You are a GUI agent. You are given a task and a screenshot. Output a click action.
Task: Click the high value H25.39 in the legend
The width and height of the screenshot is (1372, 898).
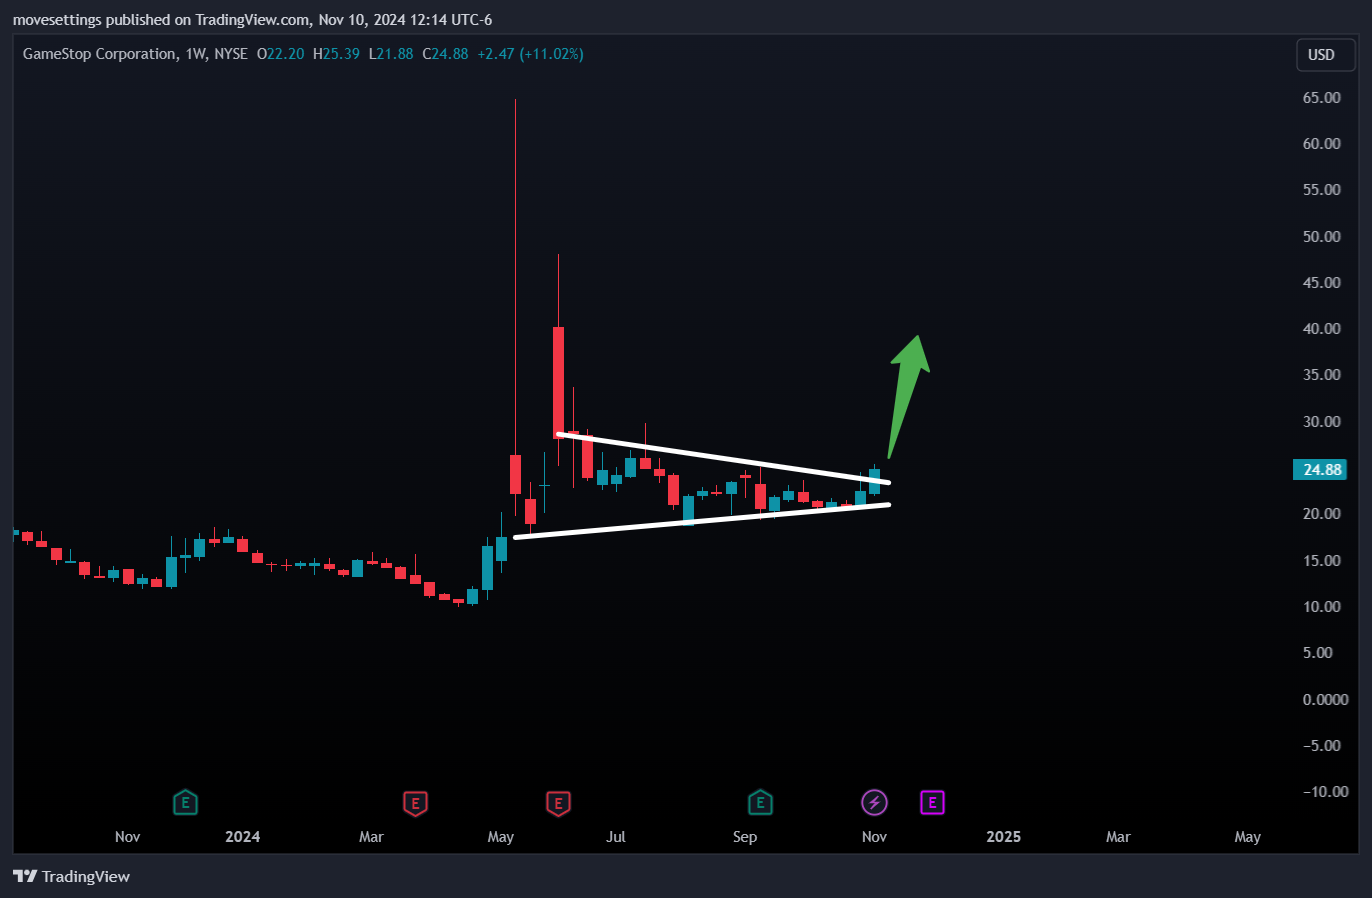pyautogui.click(x=336, y=54)
